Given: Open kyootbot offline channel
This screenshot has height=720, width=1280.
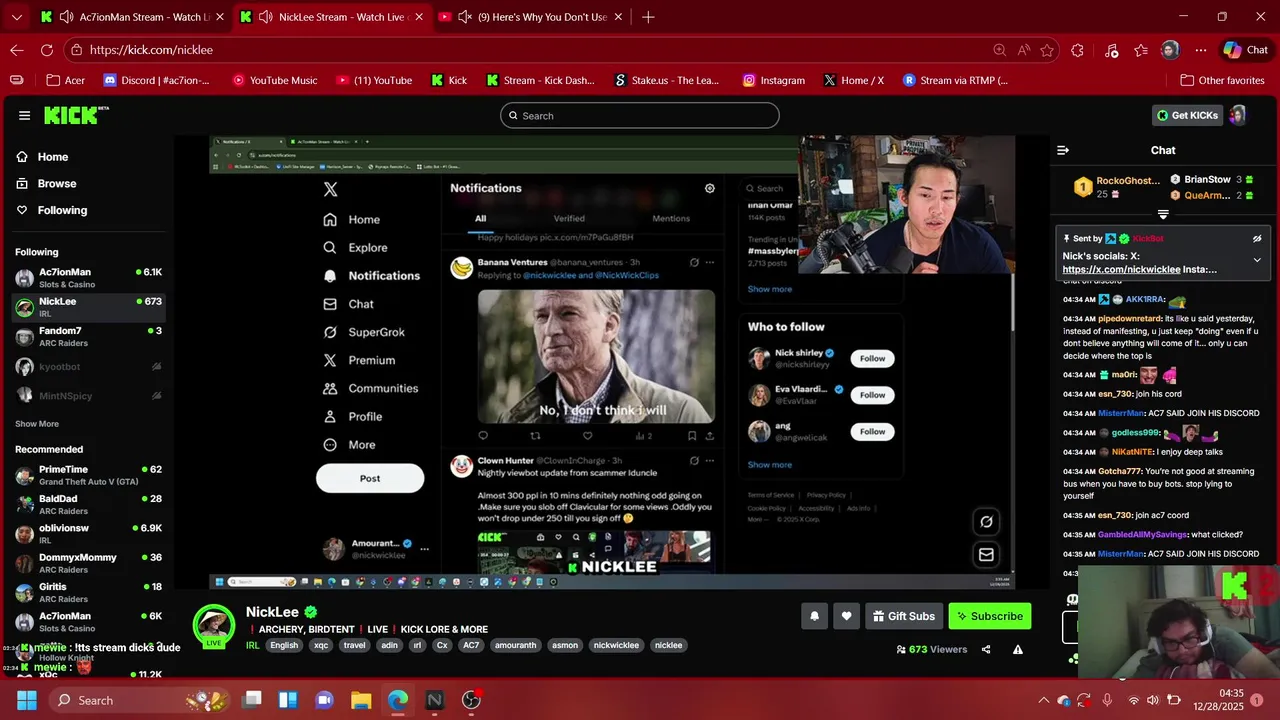Looking at the screenshot, I should coord(88,367).
